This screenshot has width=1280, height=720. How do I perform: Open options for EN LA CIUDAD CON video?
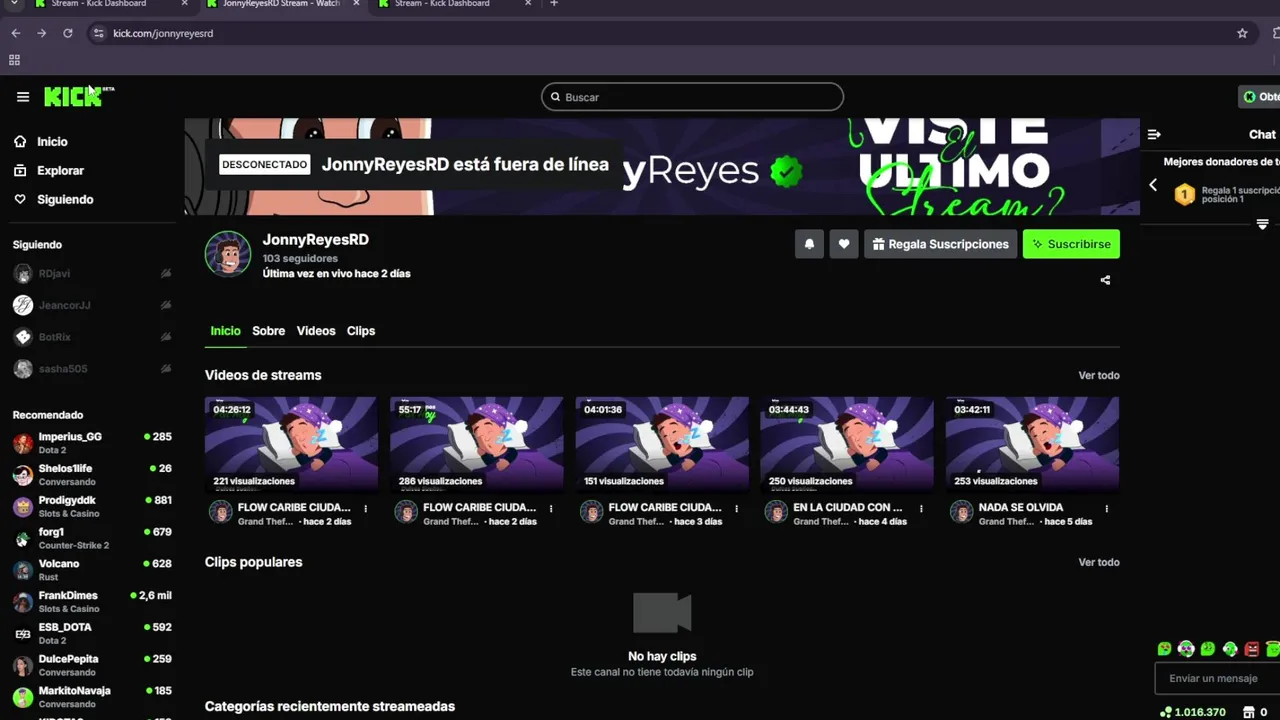(x=921, y=508)
